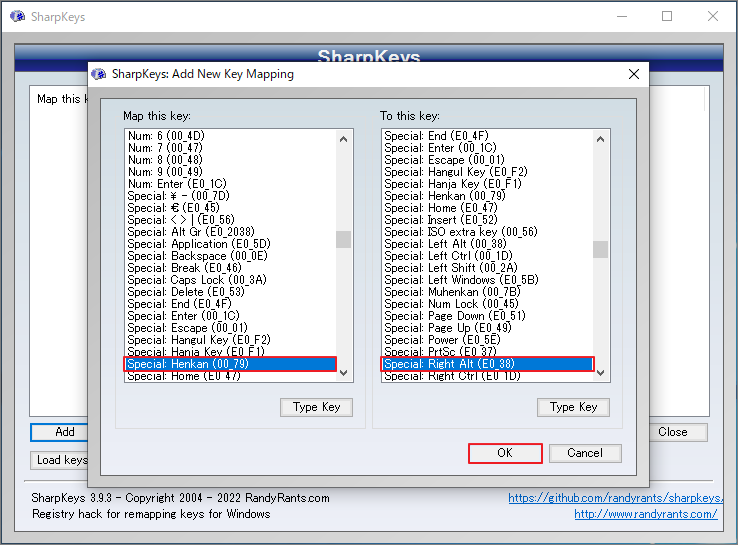The image size is (738, 545).
Task: Click Type Key under Map this key
Action: pyautogui.click(x=316, y=407)
